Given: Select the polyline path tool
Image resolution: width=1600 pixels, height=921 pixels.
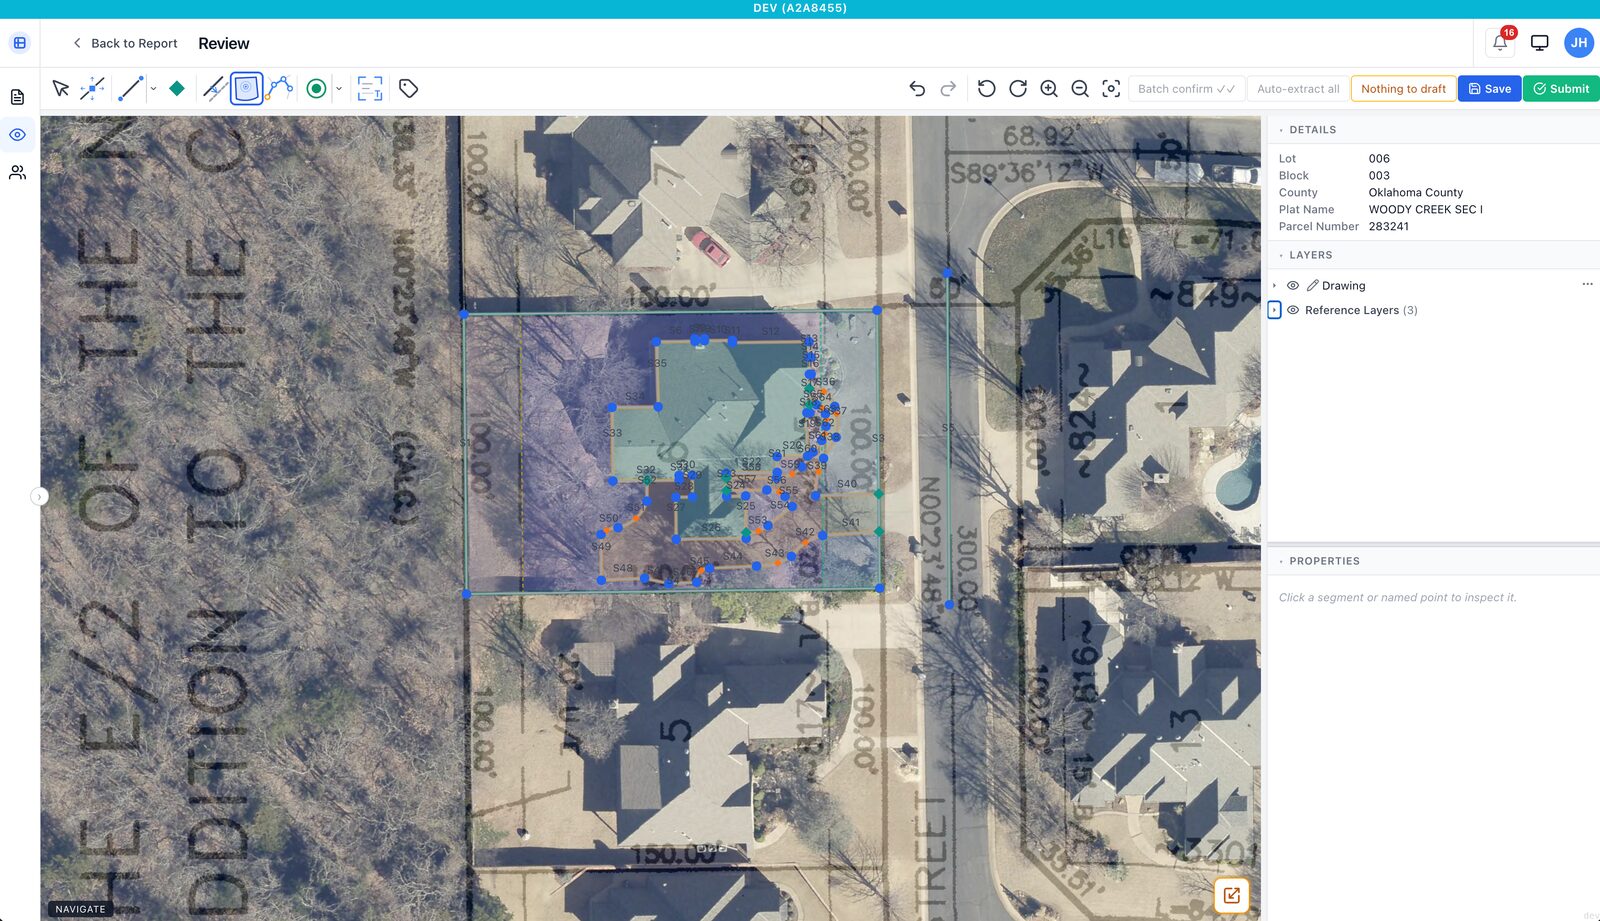Looking at the screenshot, I should [281, 88].
